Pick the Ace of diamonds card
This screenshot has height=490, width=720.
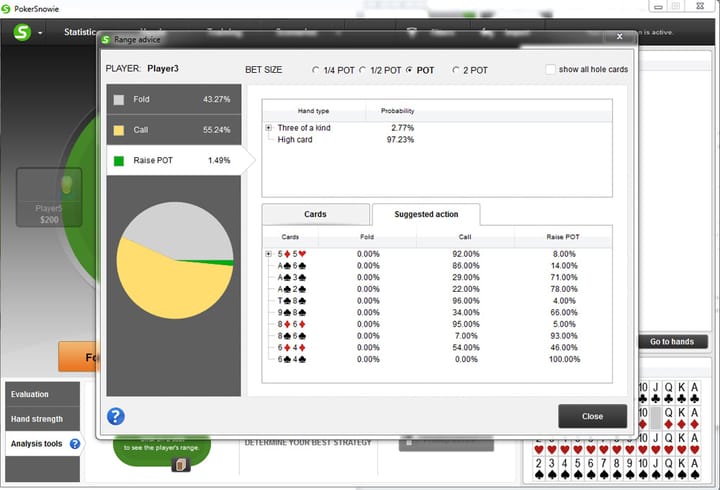tap(695, 418)
